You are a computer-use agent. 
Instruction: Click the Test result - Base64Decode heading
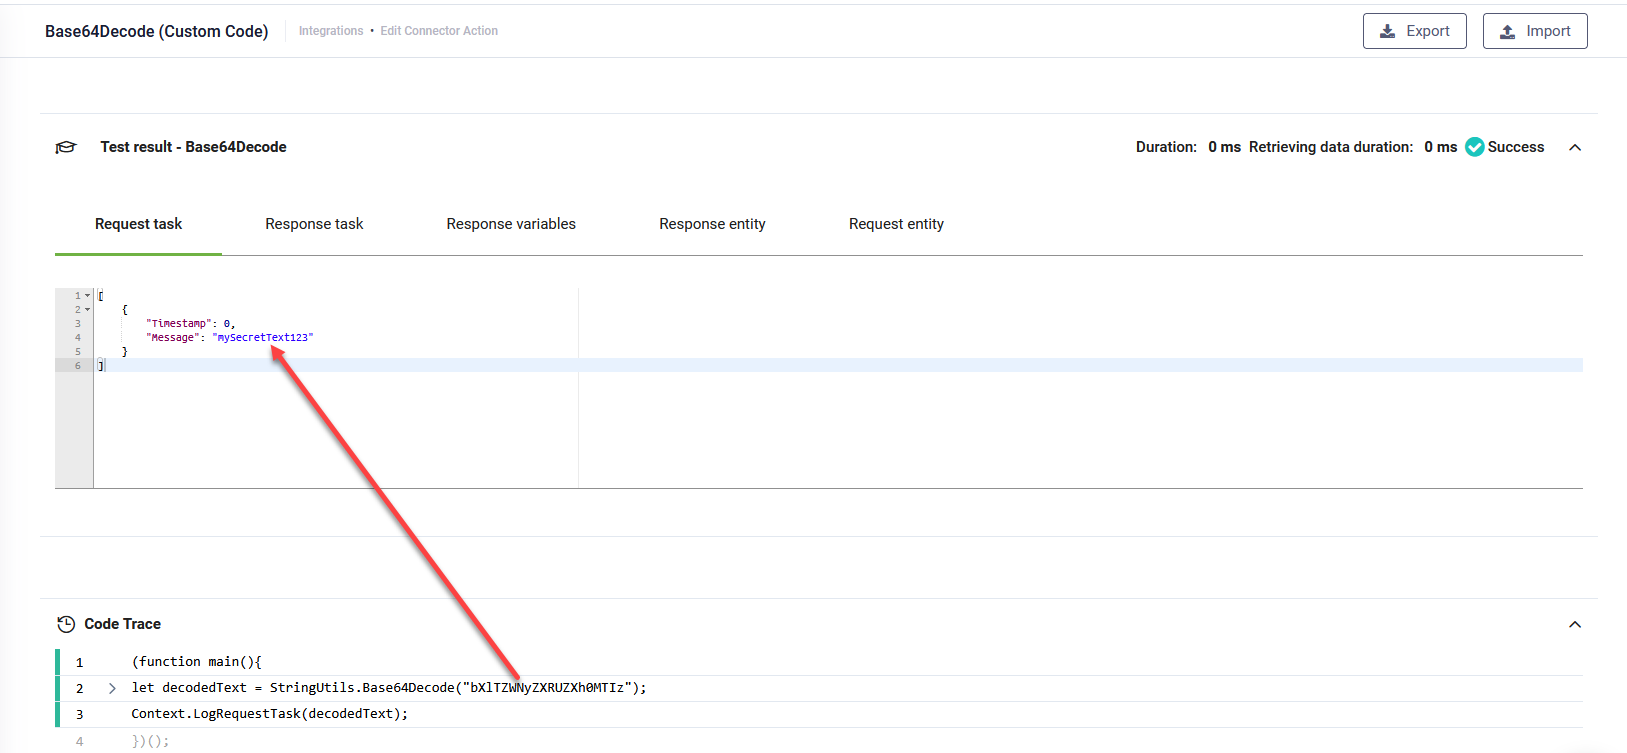click(x=193, y=147)
